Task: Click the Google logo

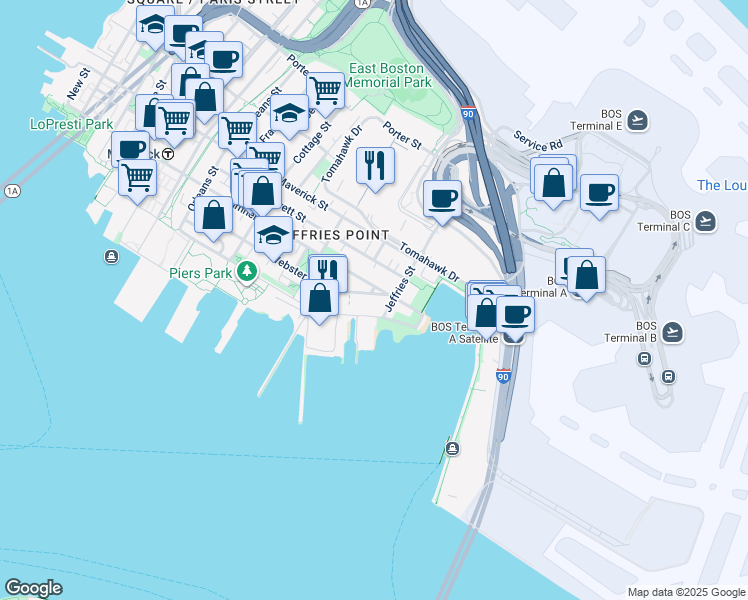Action: [33, 588]
